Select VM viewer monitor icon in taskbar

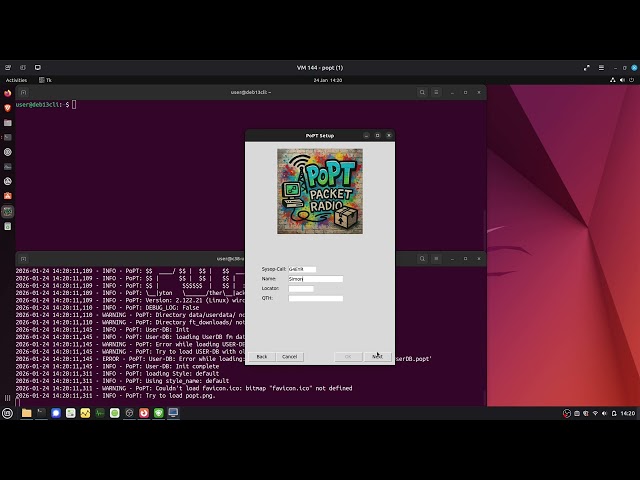(173, 413)
